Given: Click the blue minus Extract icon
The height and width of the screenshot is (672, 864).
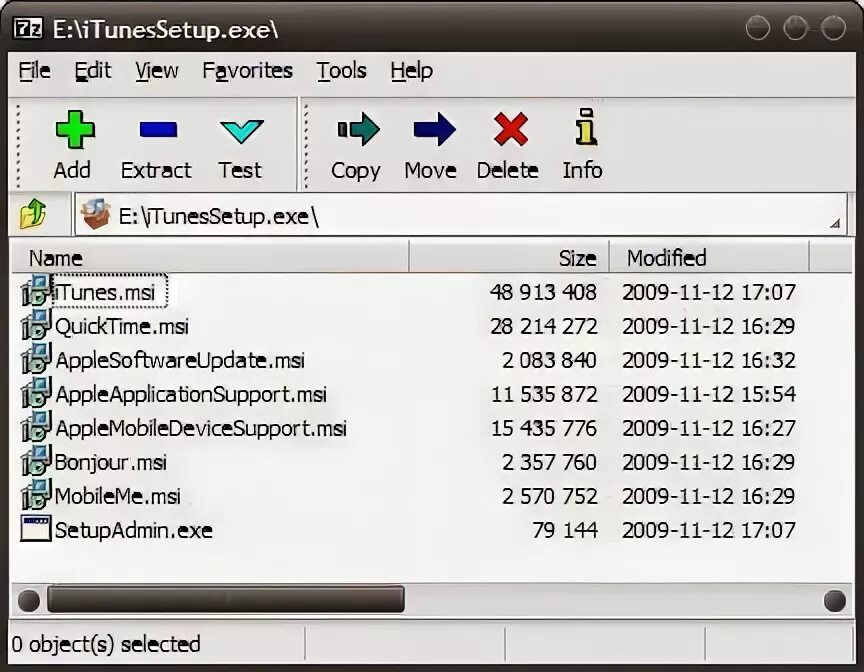Looking at the screenshot, I should 158,130.
